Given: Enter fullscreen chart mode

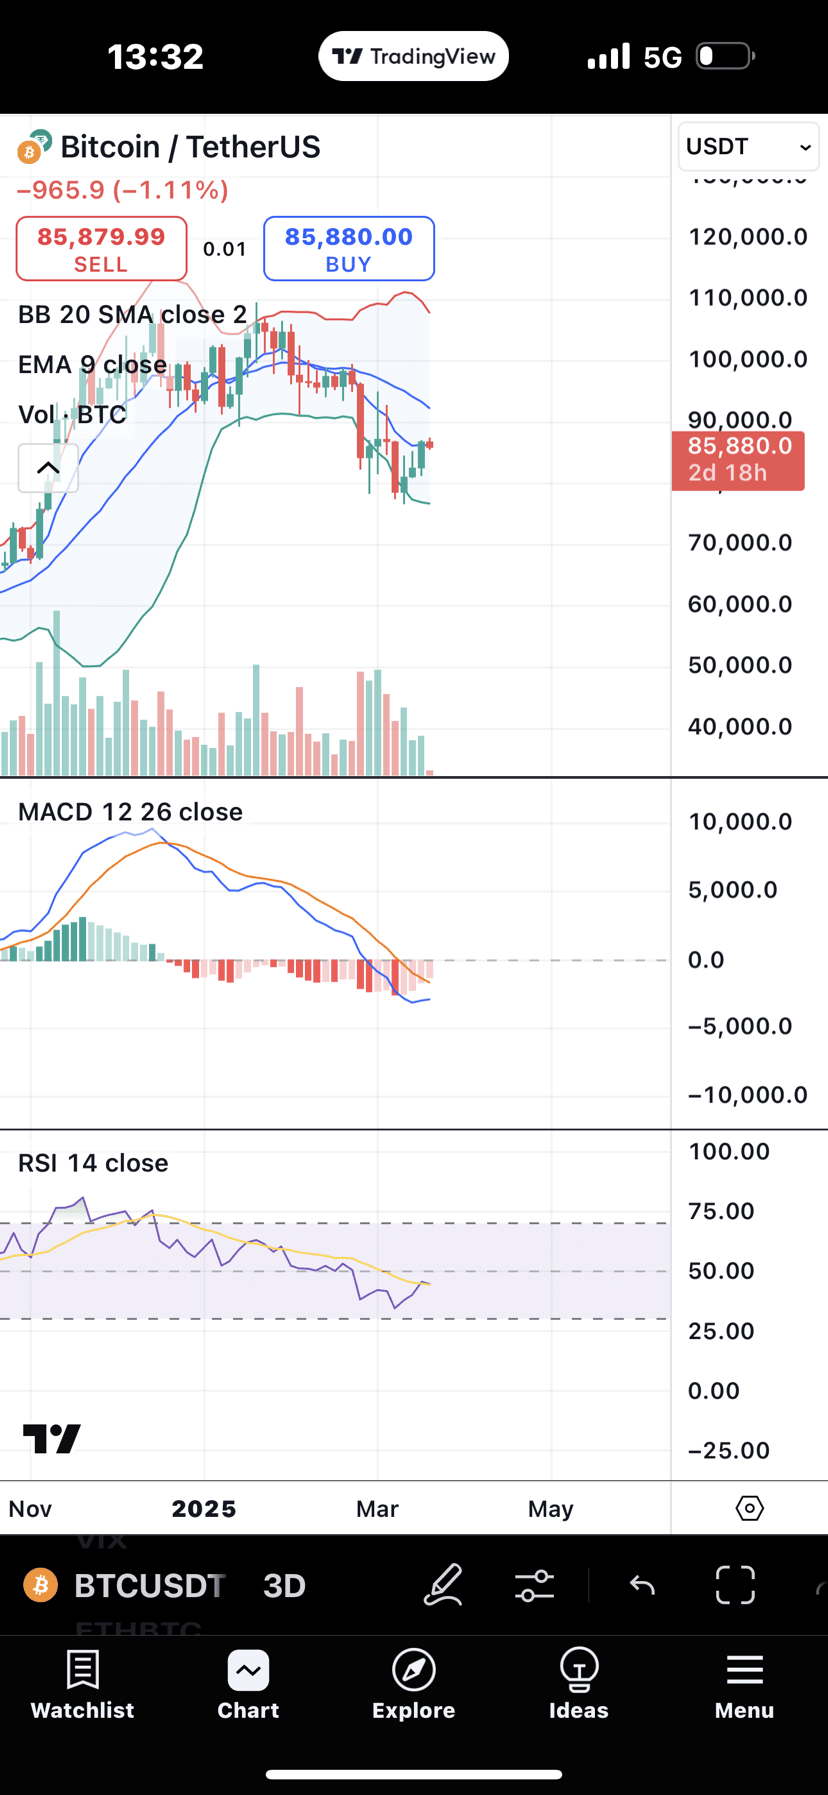Looking at the screenshot, I should click(735, 1585).
